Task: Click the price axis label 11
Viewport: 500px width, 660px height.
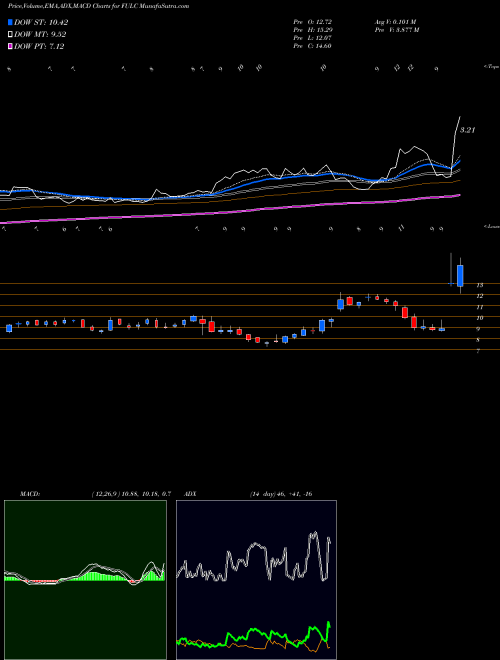Action: tap(479, 307)
